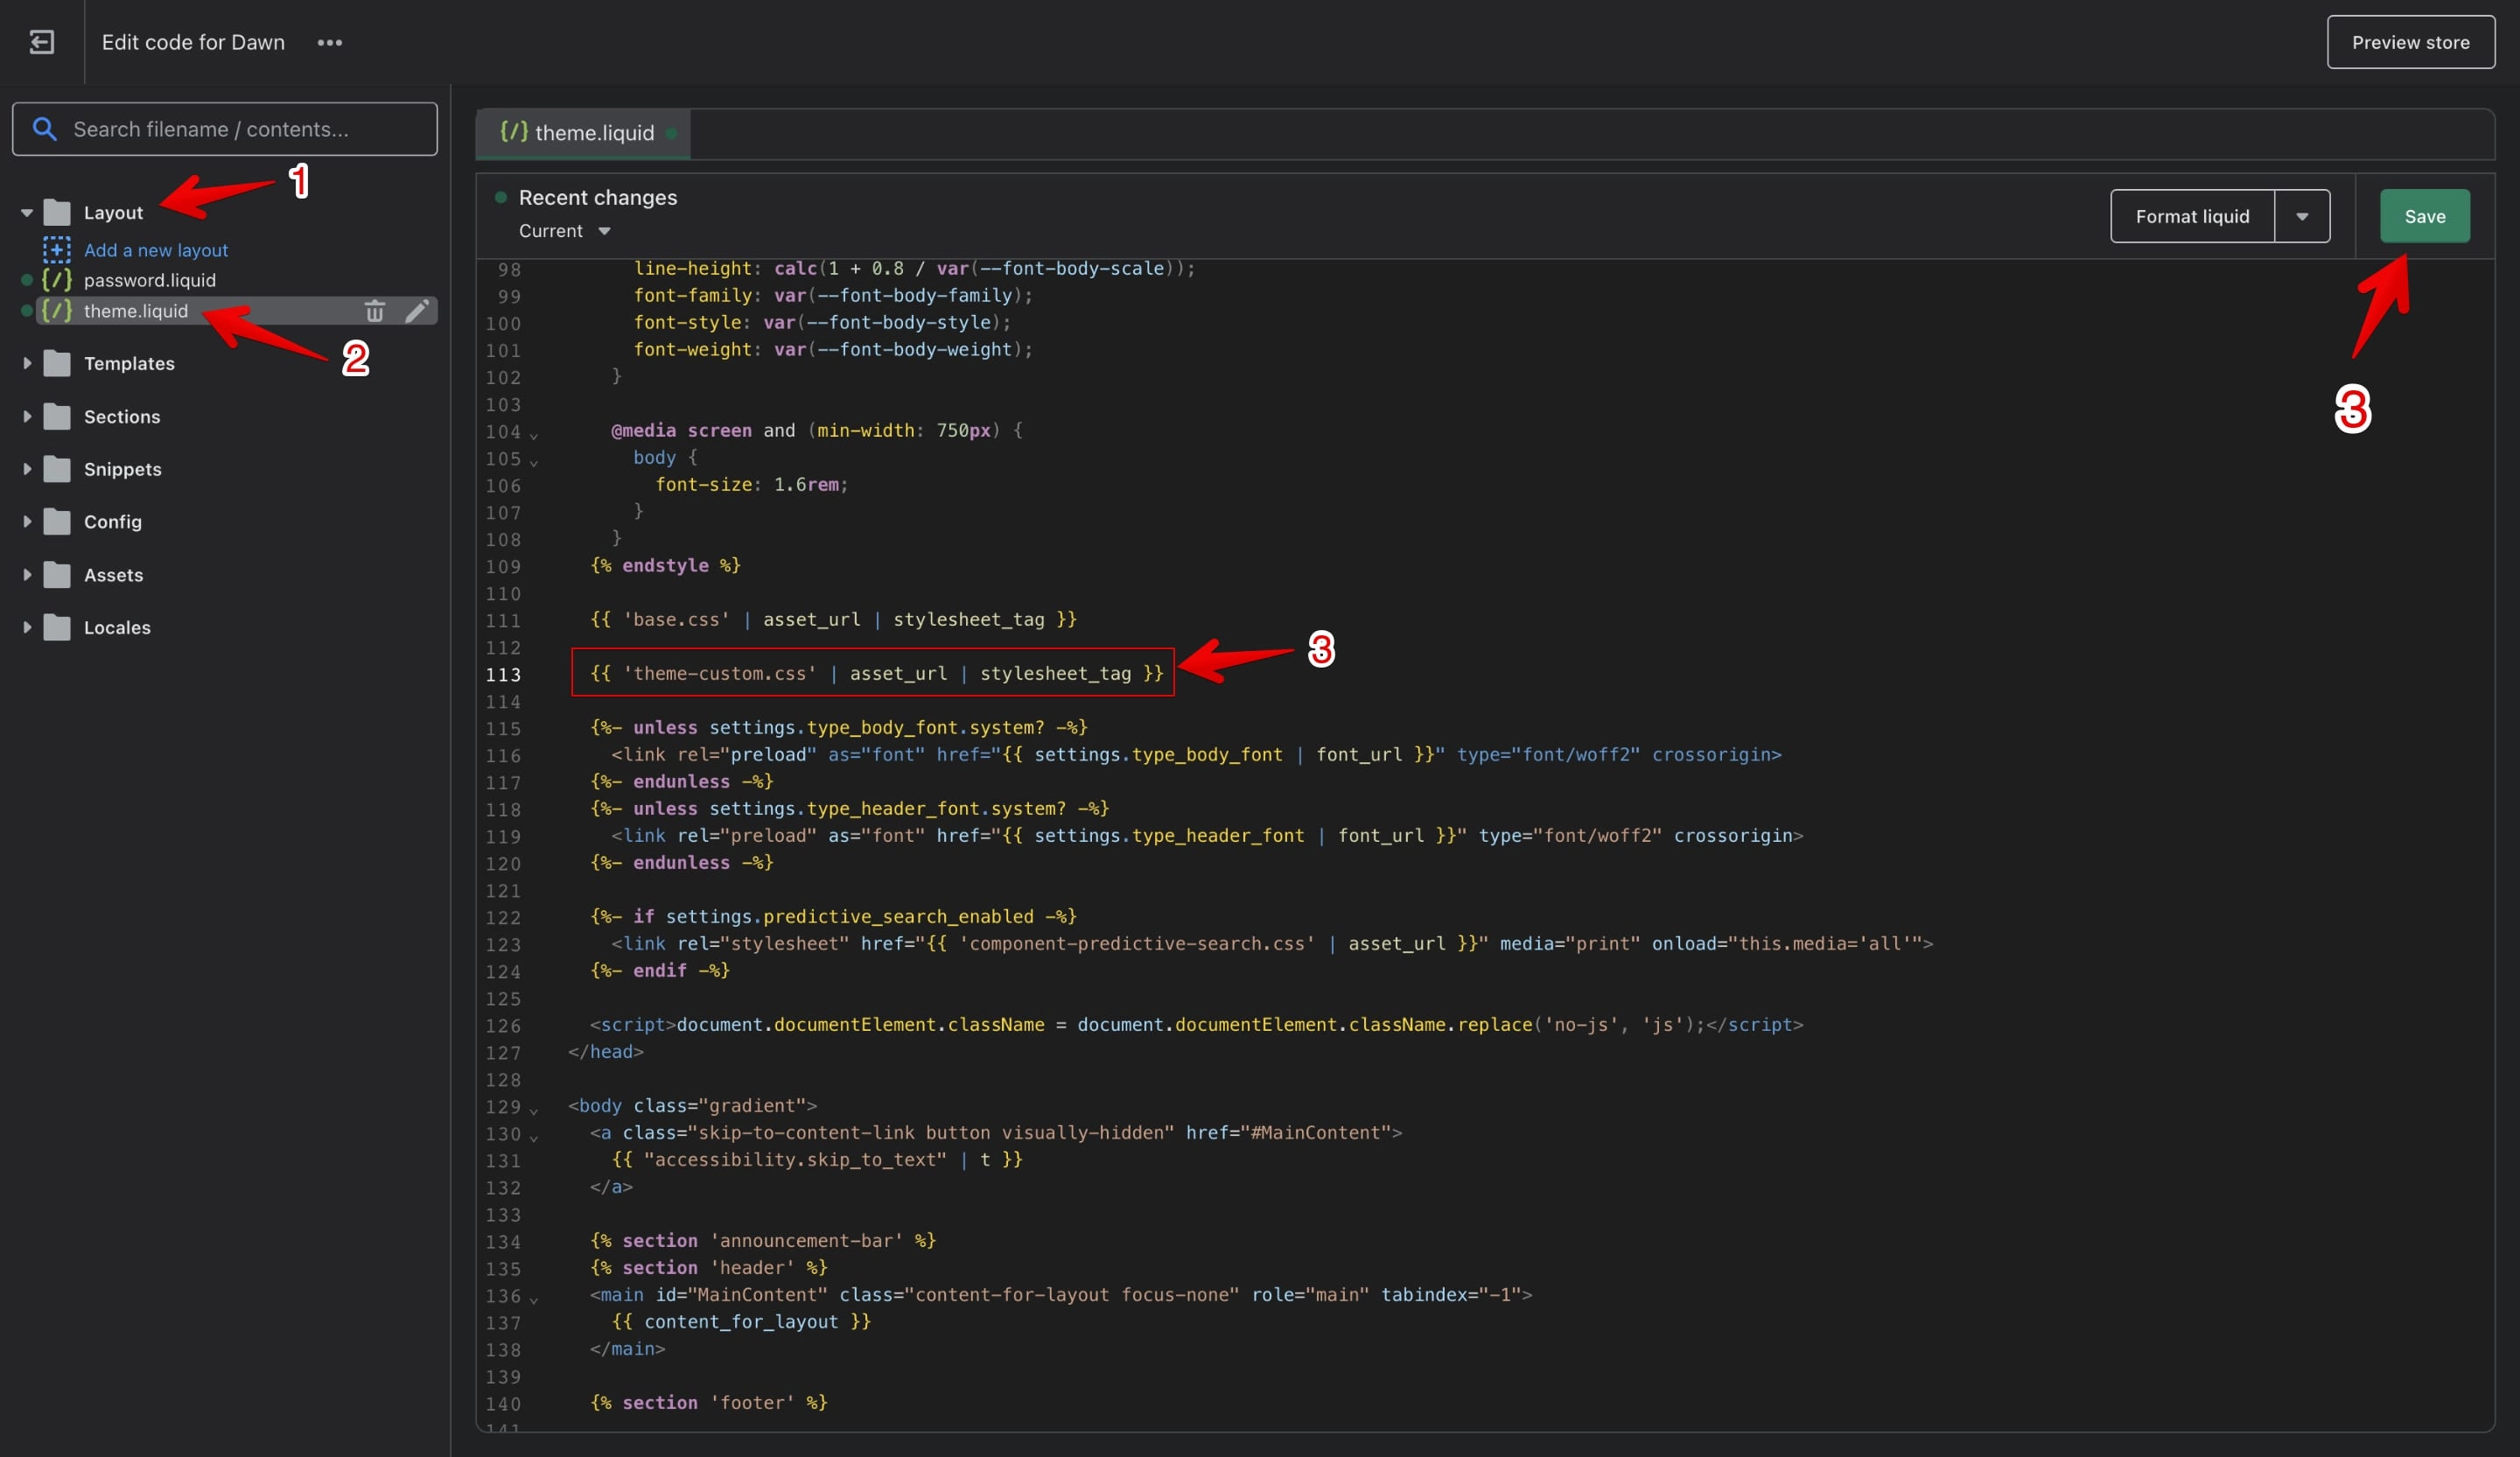Click the liquid icon on theme.liquid tab

(x=514, y=132)
